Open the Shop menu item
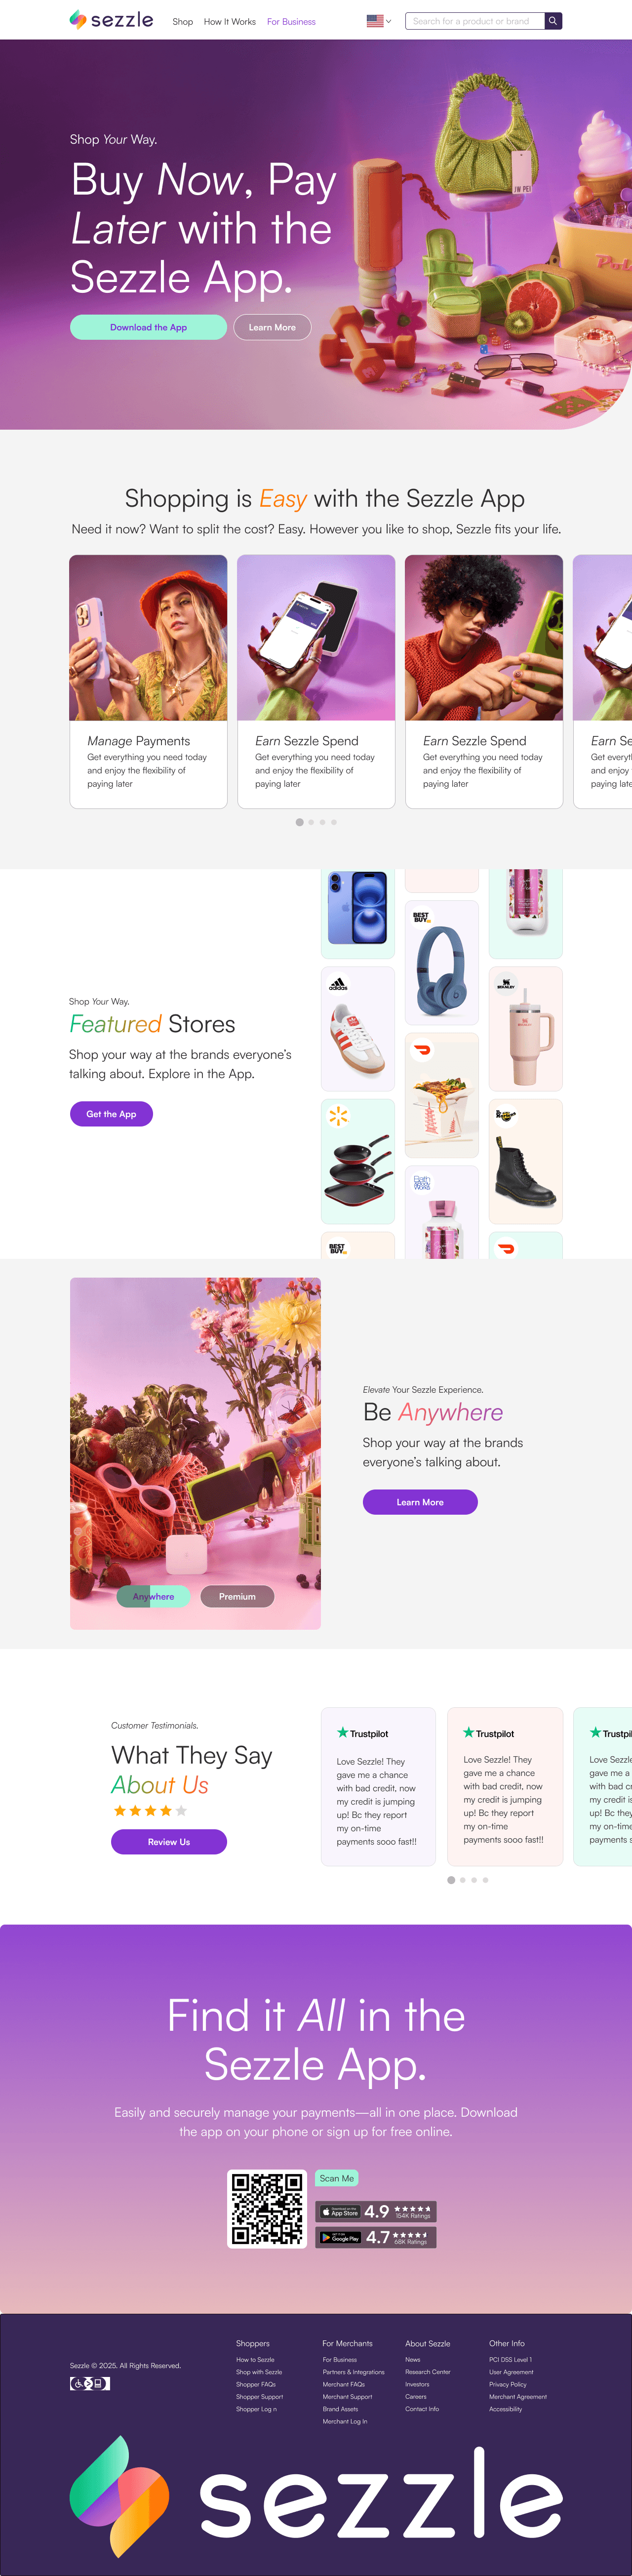The height and width of the screenshot is (2576, 632). point(183,21)
